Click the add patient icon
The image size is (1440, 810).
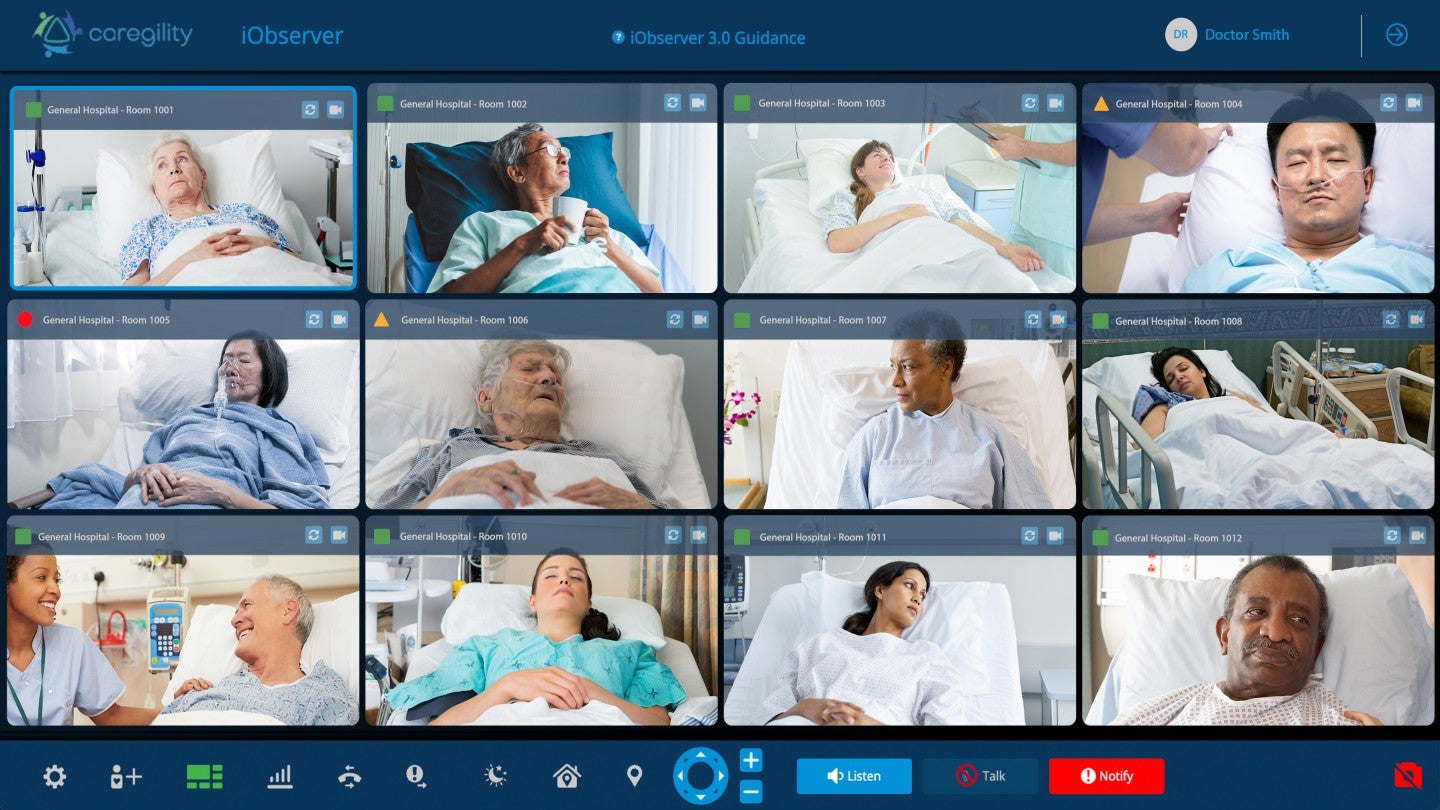(x=126, y=776)
